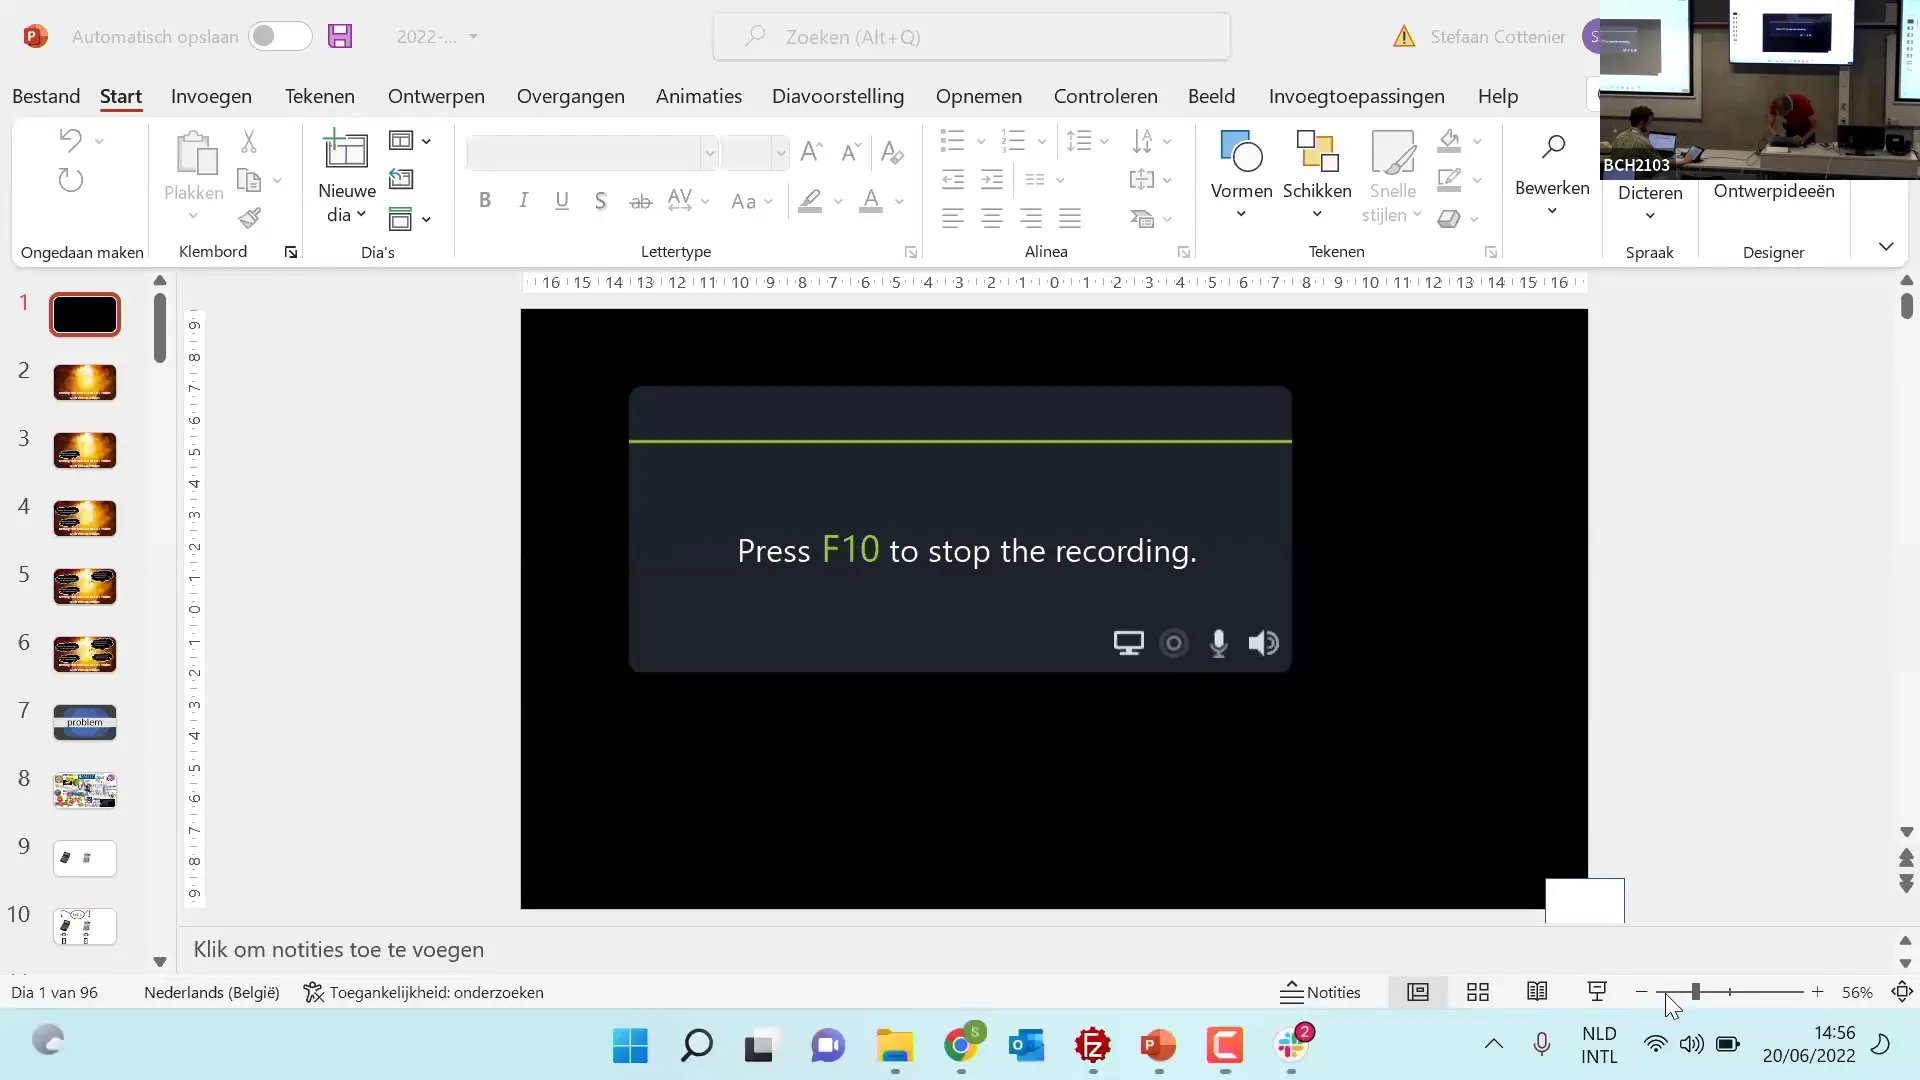This screenshot has width=1920, height=1080.
Task: Click the Schikken arrange icon
Action: pyautogui.click(x=1317, y=151)
